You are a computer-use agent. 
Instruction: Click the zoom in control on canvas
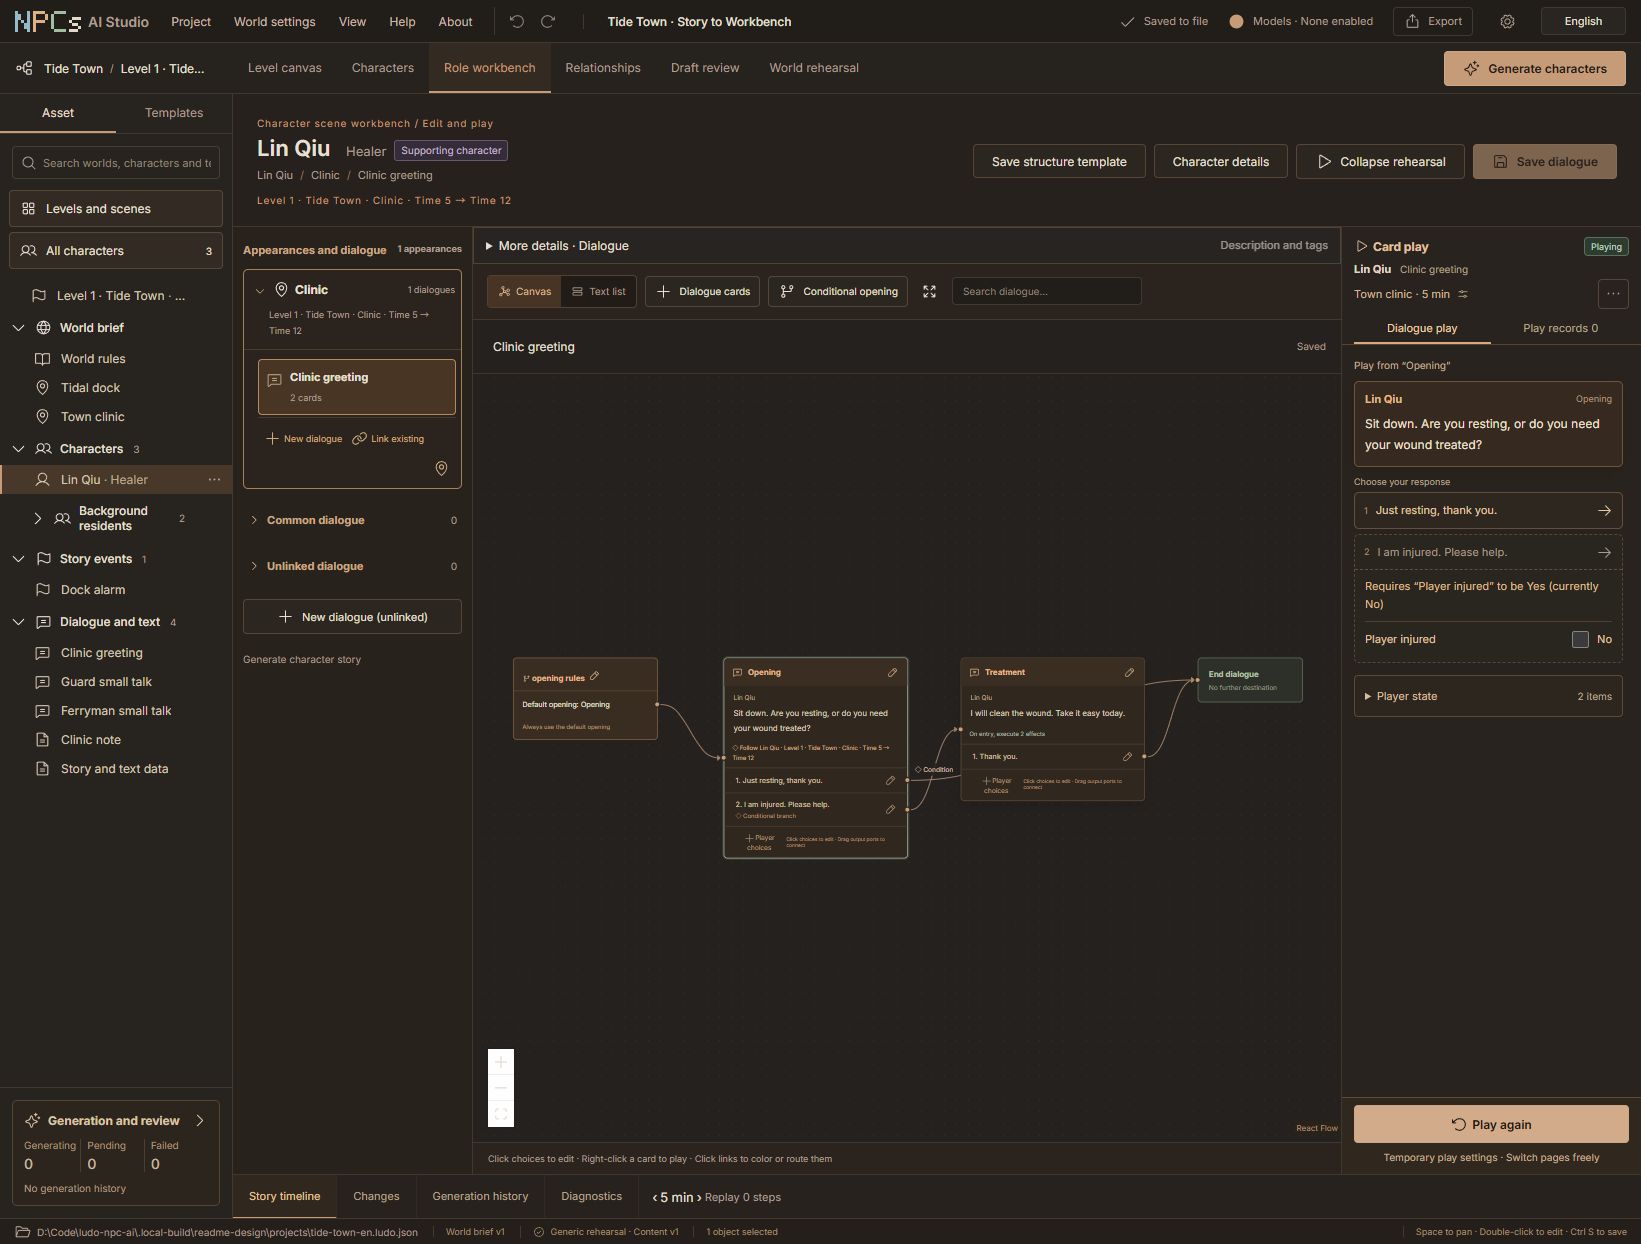(501, 1062)
